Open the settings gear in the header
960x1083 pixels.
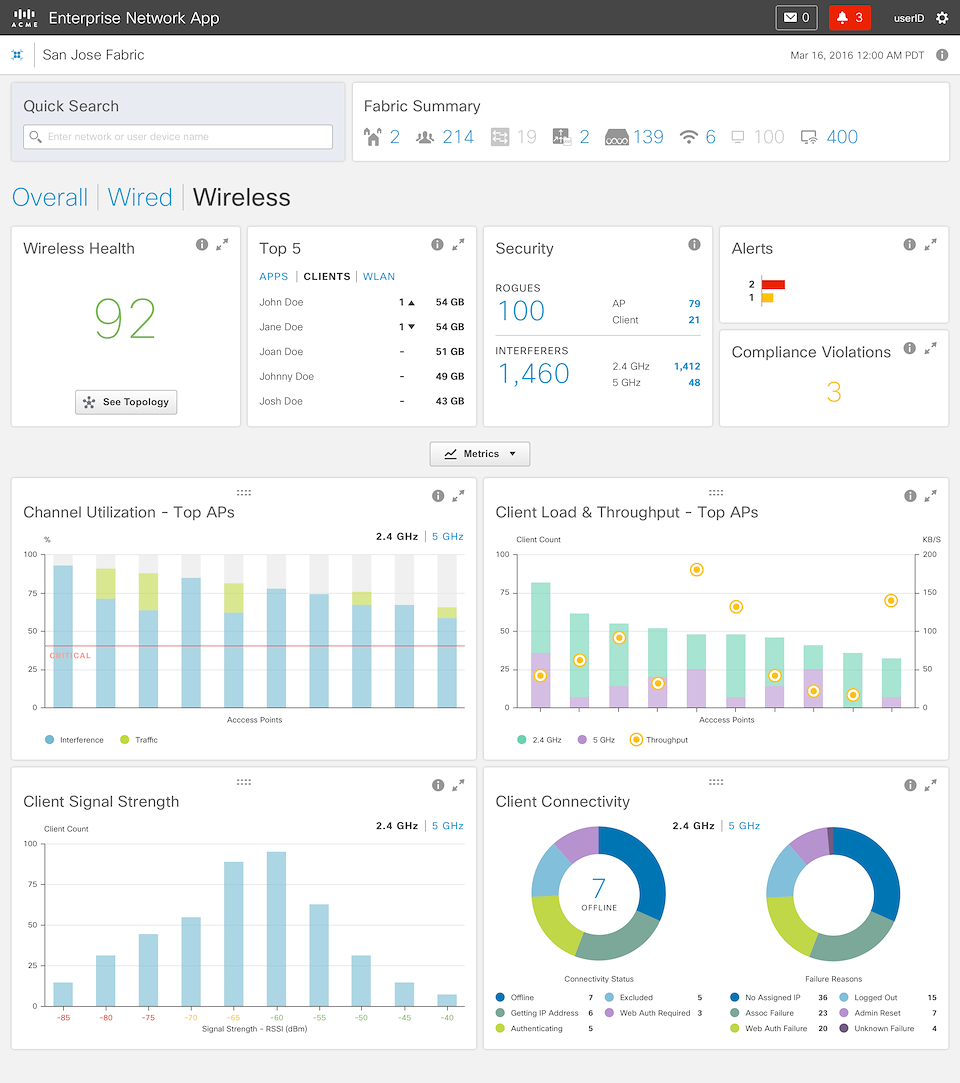941,18
